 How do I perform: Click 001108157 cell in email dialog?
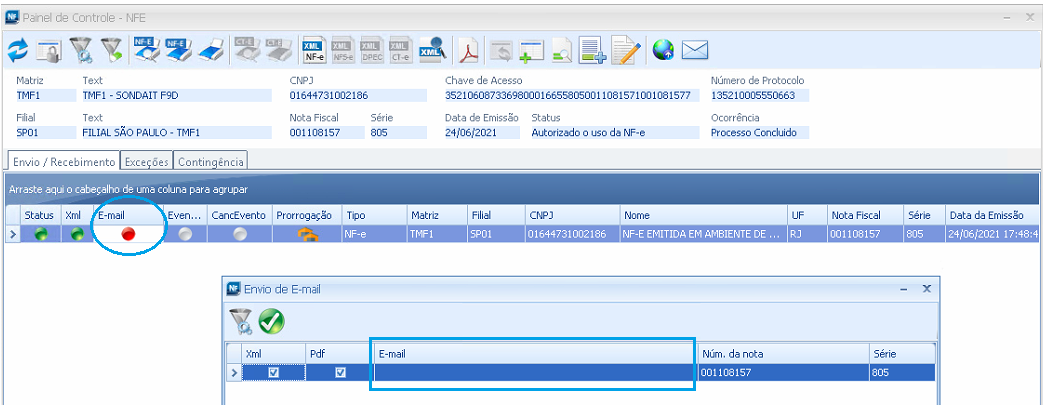[784, 373]
